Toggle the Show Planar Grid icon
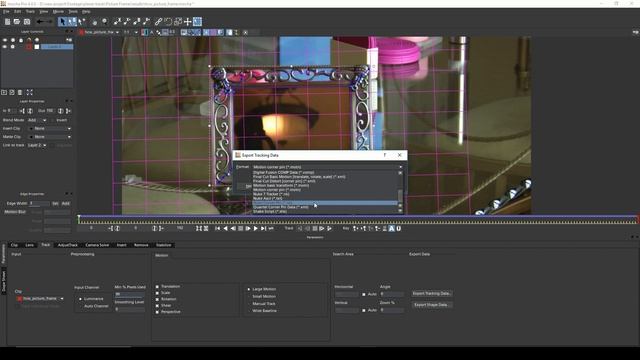 click(x=198, y=22)
